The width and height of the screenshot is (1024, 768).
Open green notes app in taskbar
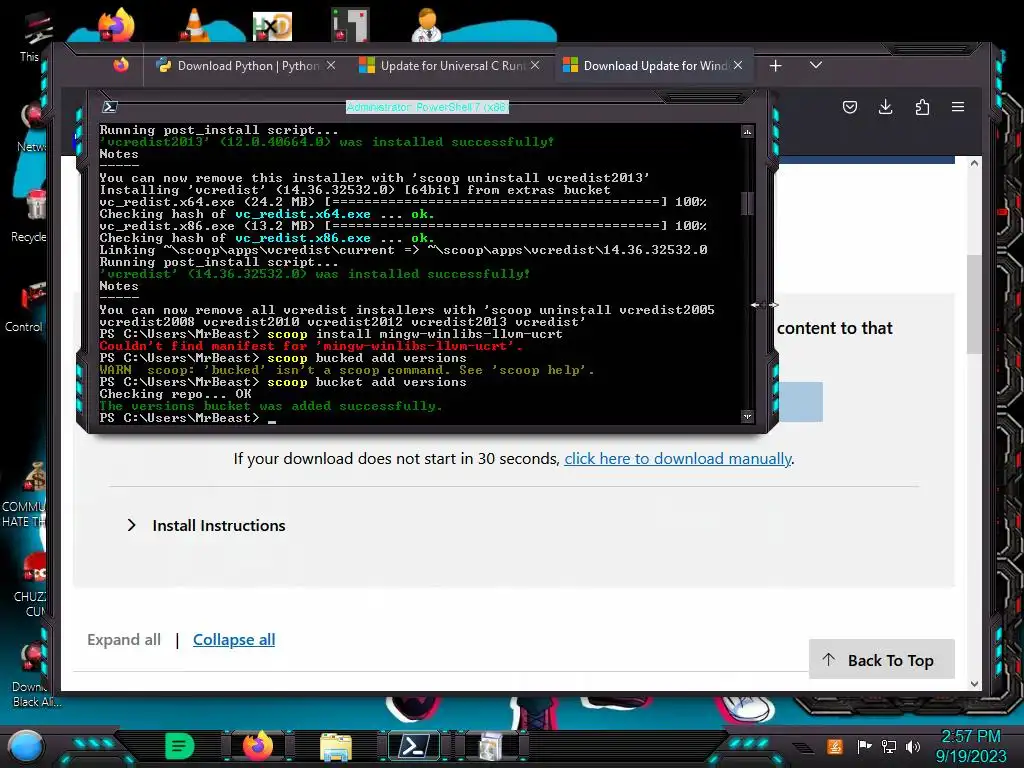pos(180,746)
